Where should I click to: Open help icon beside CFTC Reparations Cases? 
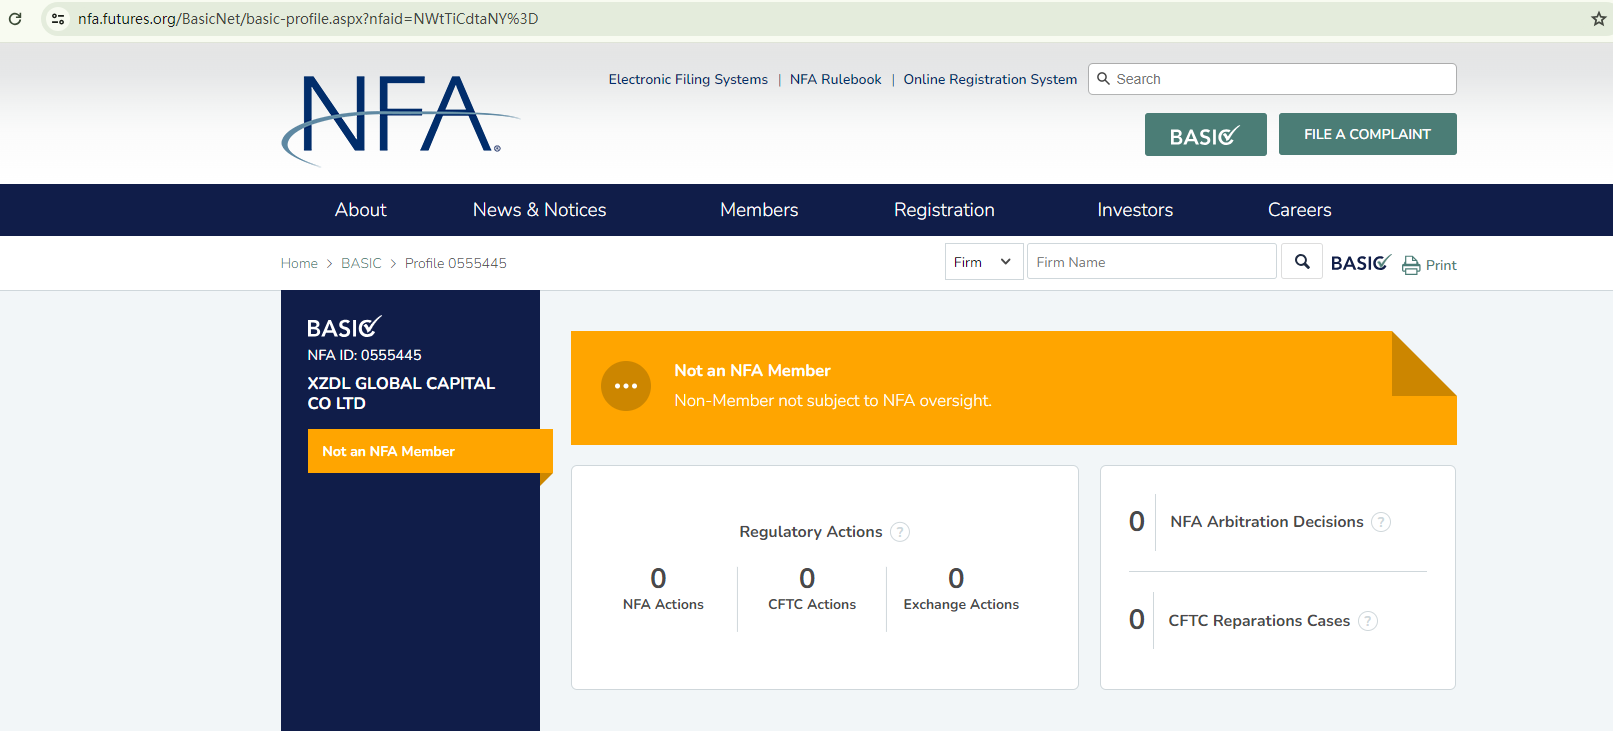[x=1368, y=621]
